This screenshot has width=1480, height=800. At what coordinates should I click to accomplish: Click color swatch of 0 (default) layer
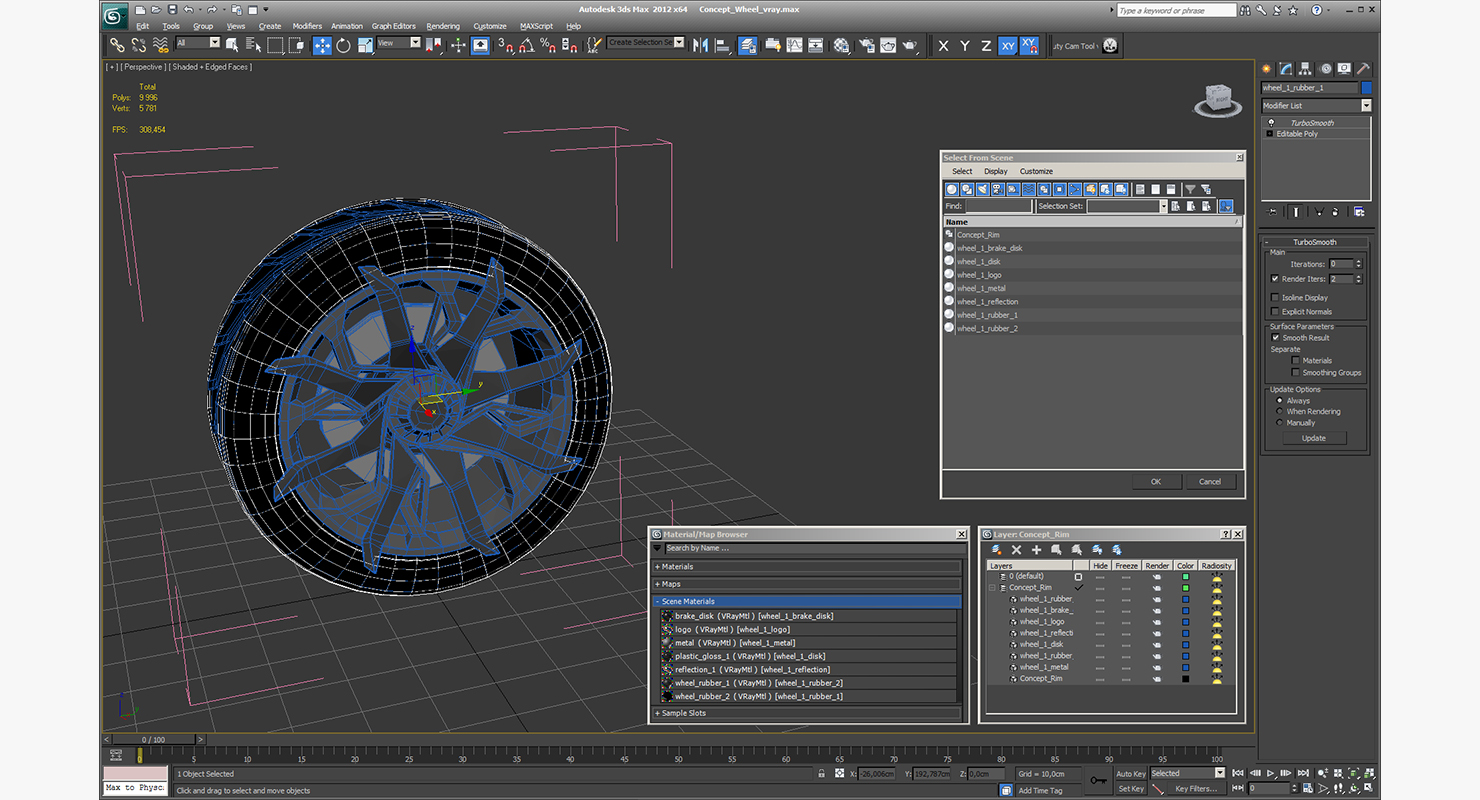click(1185, 576)
